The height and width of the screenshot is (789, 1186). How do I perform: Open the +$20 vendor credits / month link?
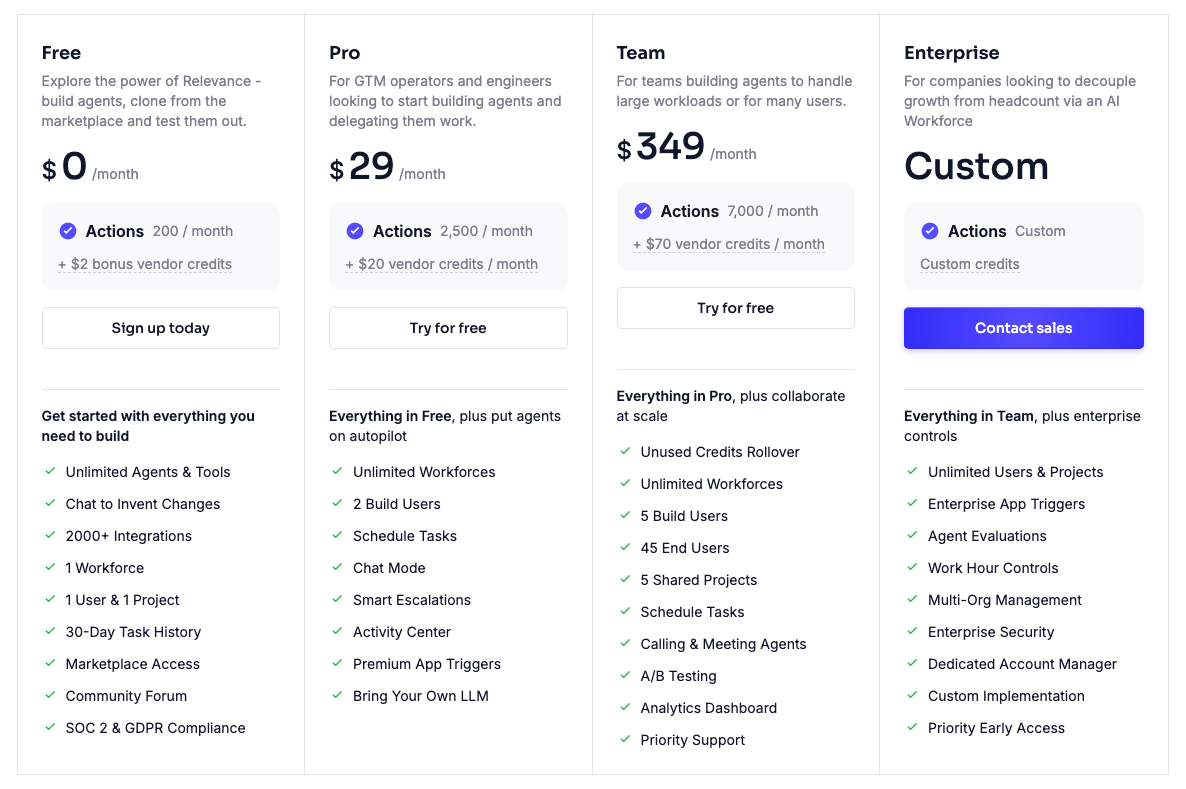click(x=441, y=265)
